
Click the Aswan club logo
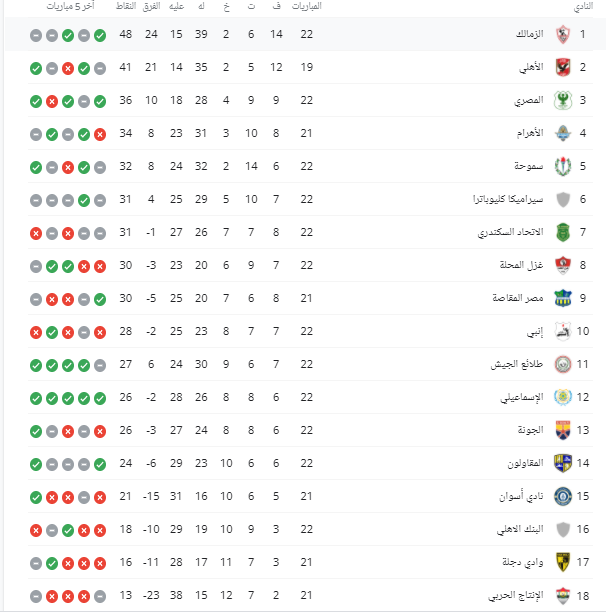pyautogui.click(x=563, y=496)
